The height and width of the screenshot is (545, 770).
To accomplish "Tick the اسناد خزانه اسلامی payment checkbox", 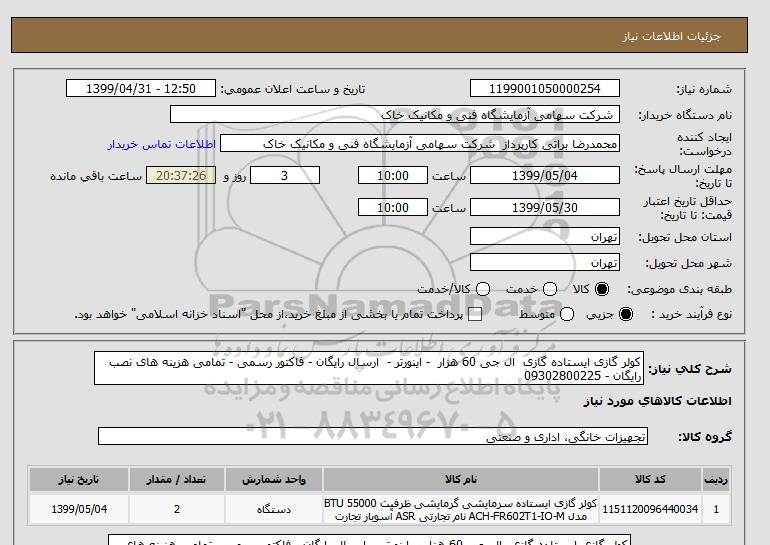I will tap(475, 314).
